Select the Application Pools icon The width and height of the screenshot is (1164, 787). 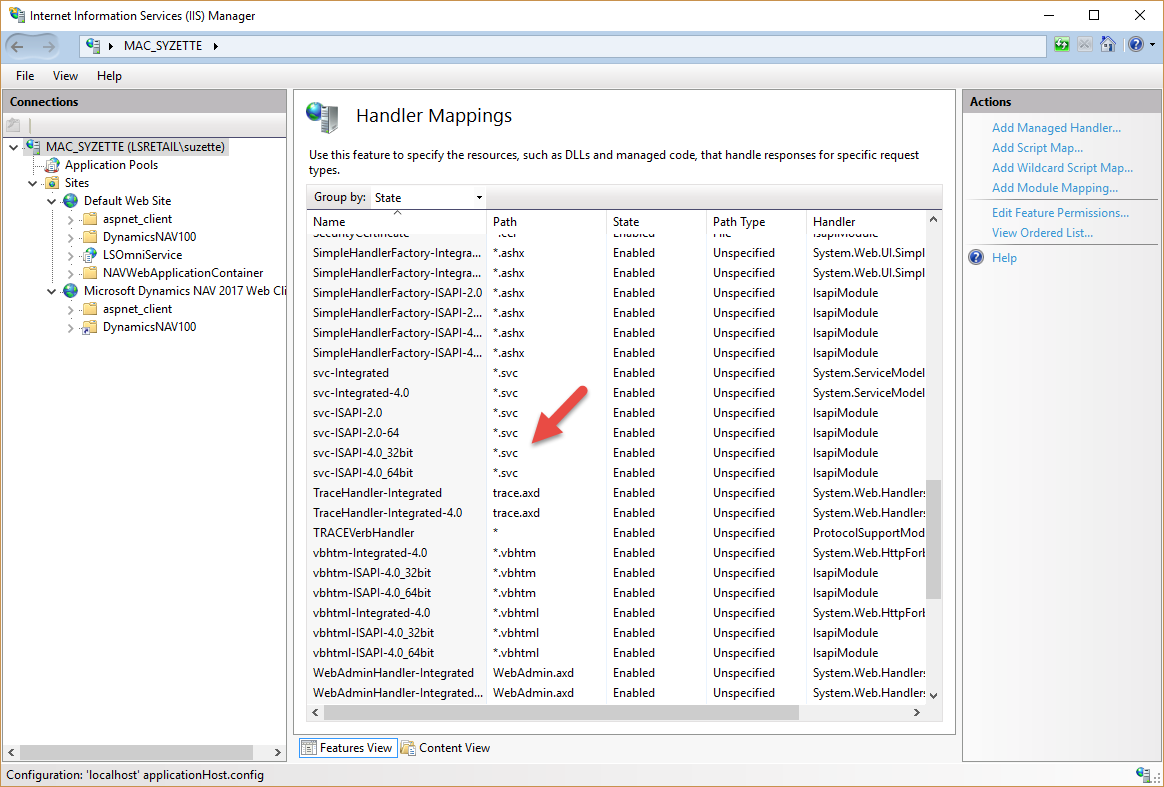click(x=52, y=165)
